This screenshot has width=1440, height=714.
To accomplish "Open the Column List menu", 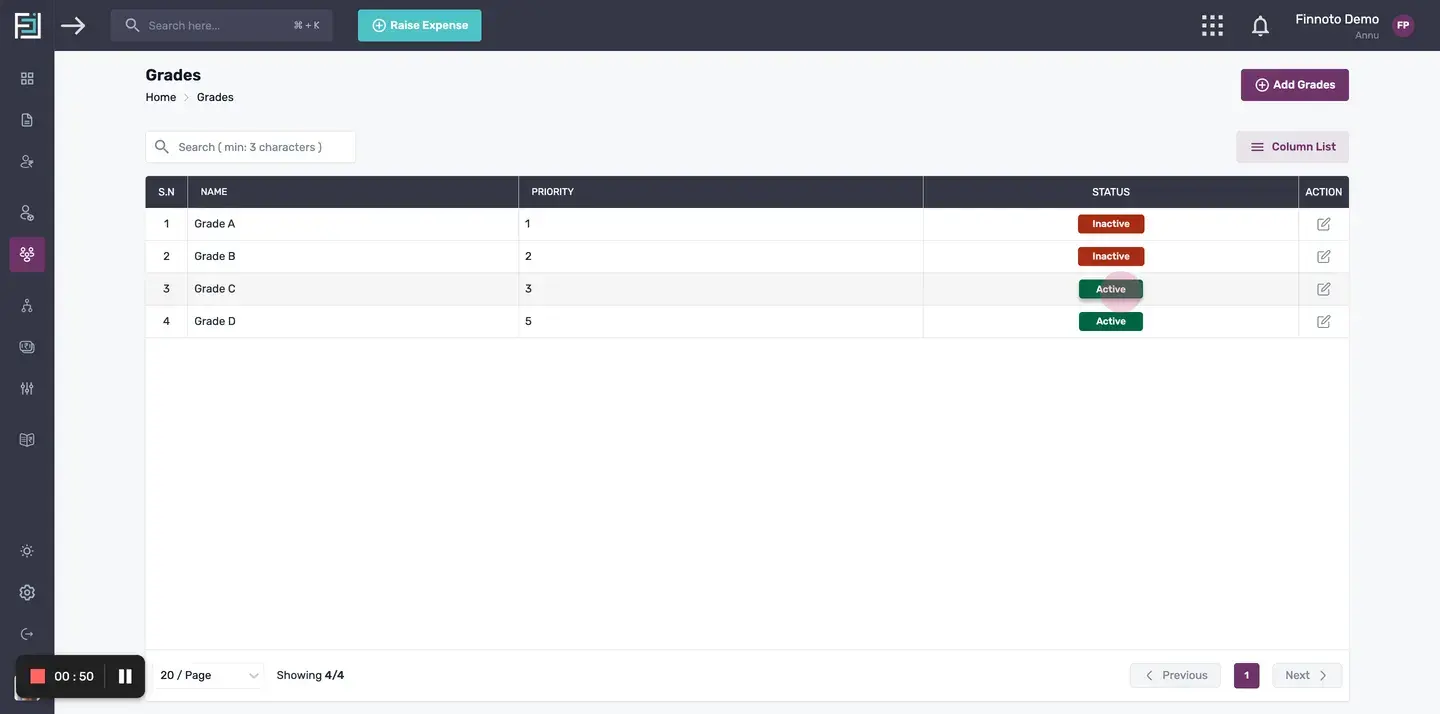I will 1292,147.
